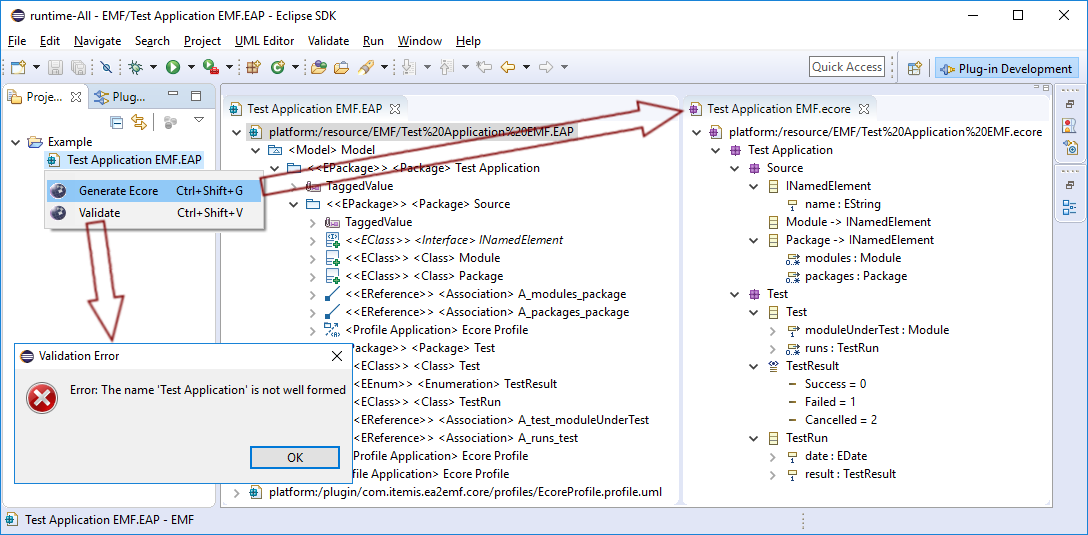Click the Search flashlight icon
Screen dimensions: 1088x535
tap(366, 67)
